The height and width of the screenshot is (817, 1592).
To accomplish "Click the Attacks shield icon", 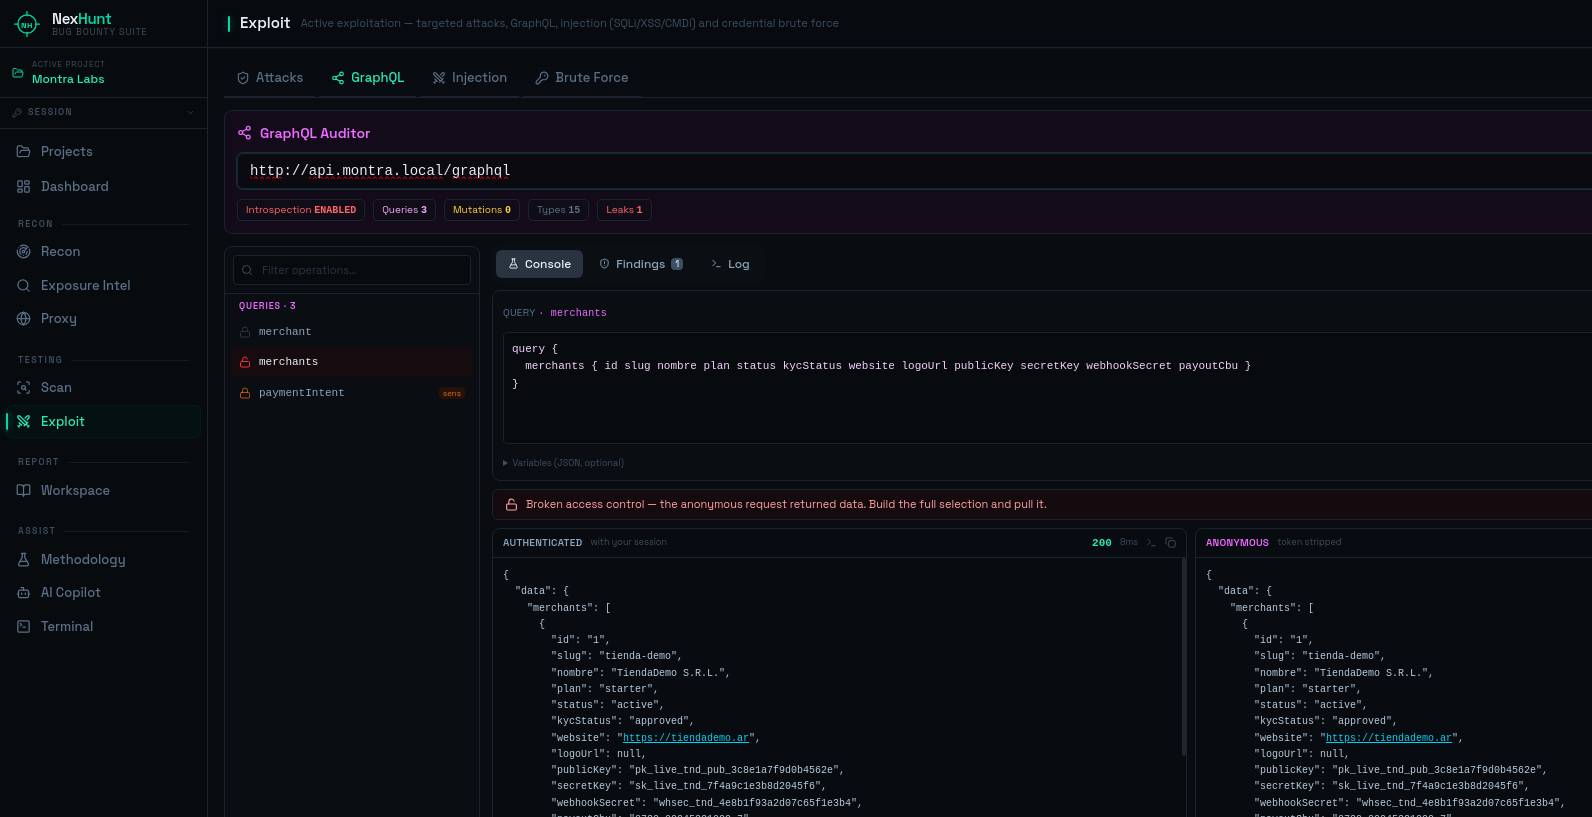I will [x=242, y=78].
